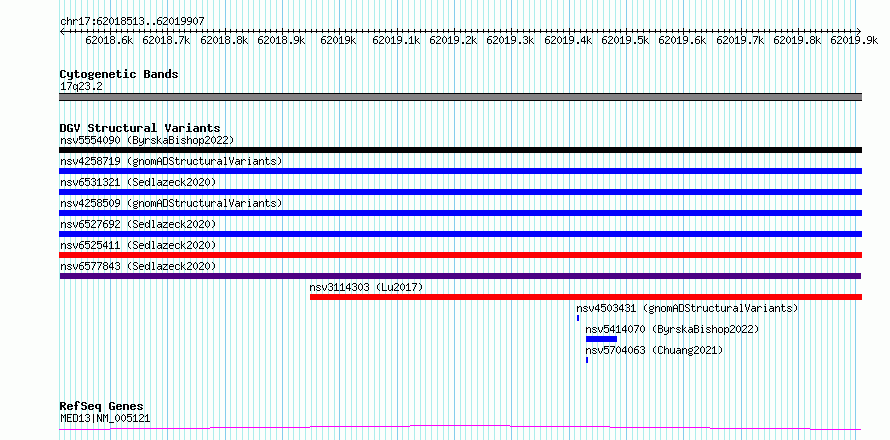
Task: Open the DGV Structural Variants track title
Action: pyautogui.click(x=140, y=128)
